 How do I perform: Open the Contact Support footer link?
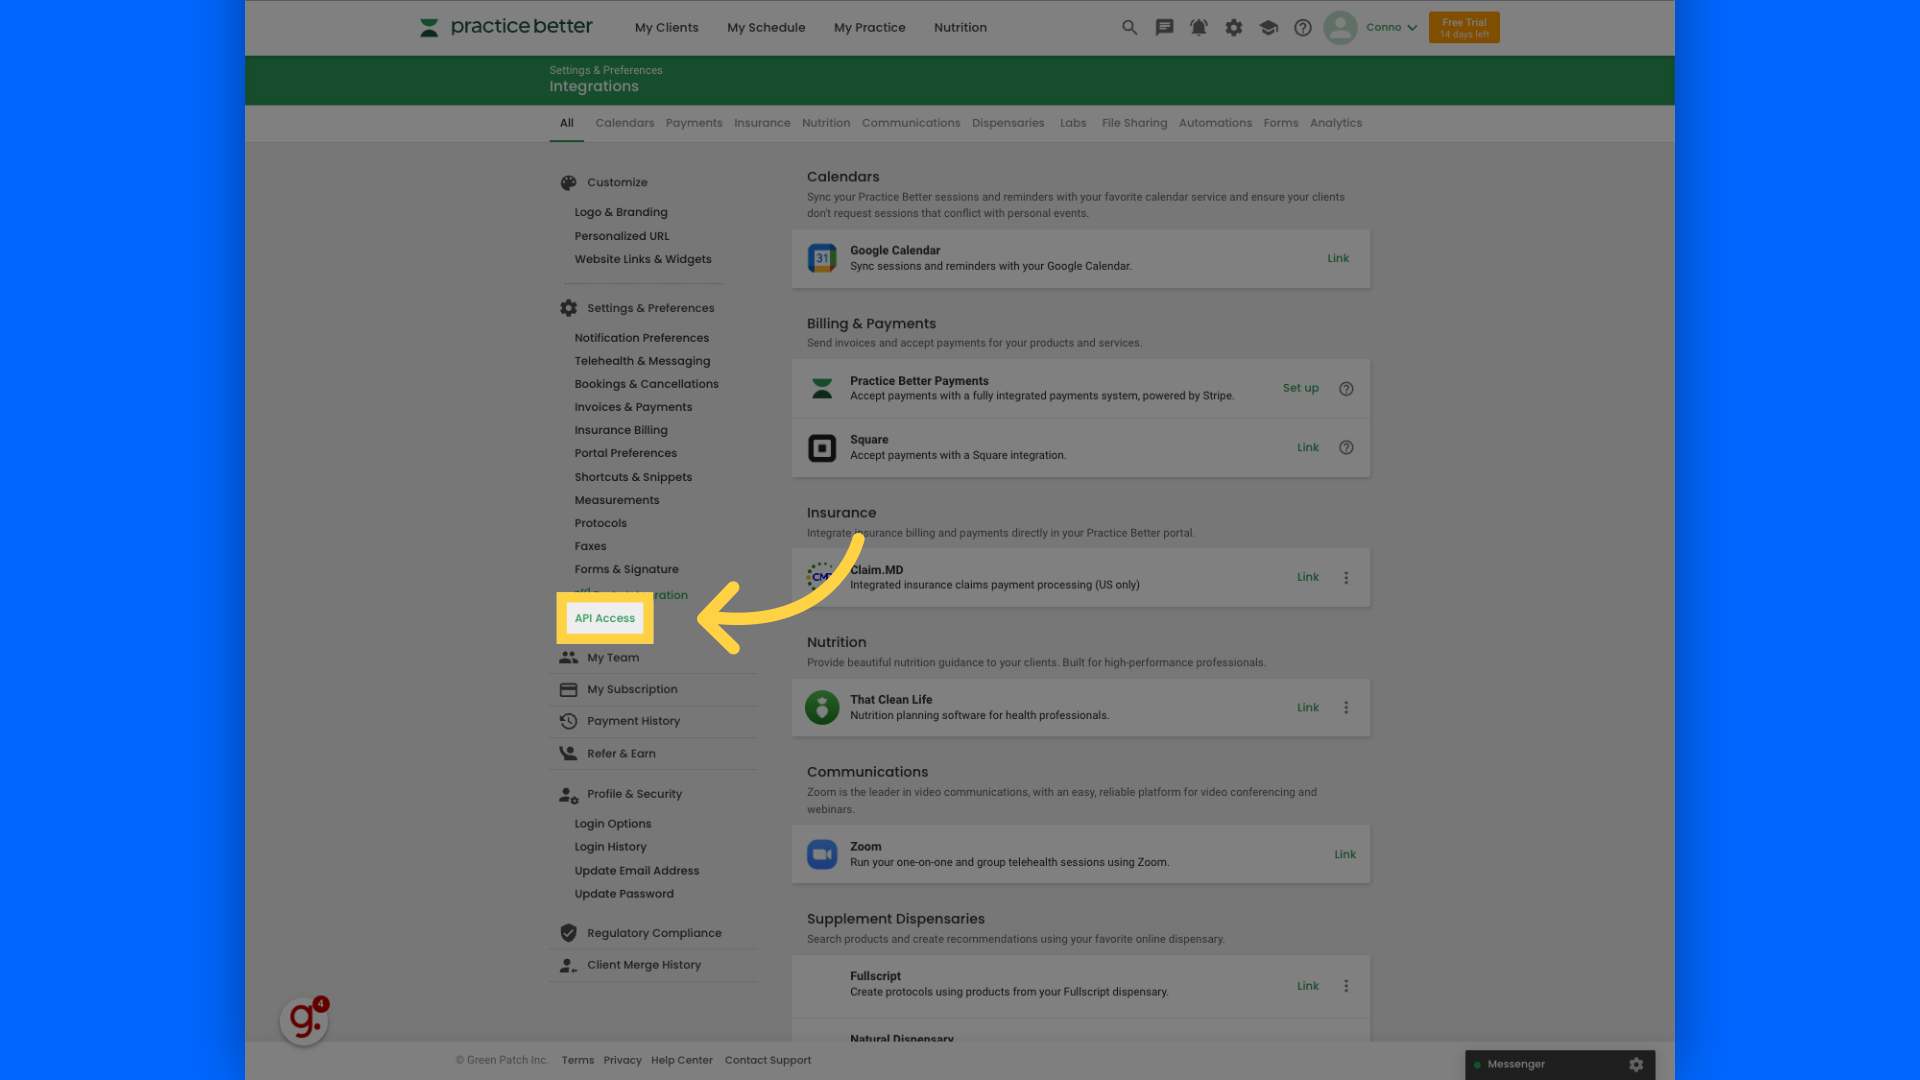[767, 1060]
